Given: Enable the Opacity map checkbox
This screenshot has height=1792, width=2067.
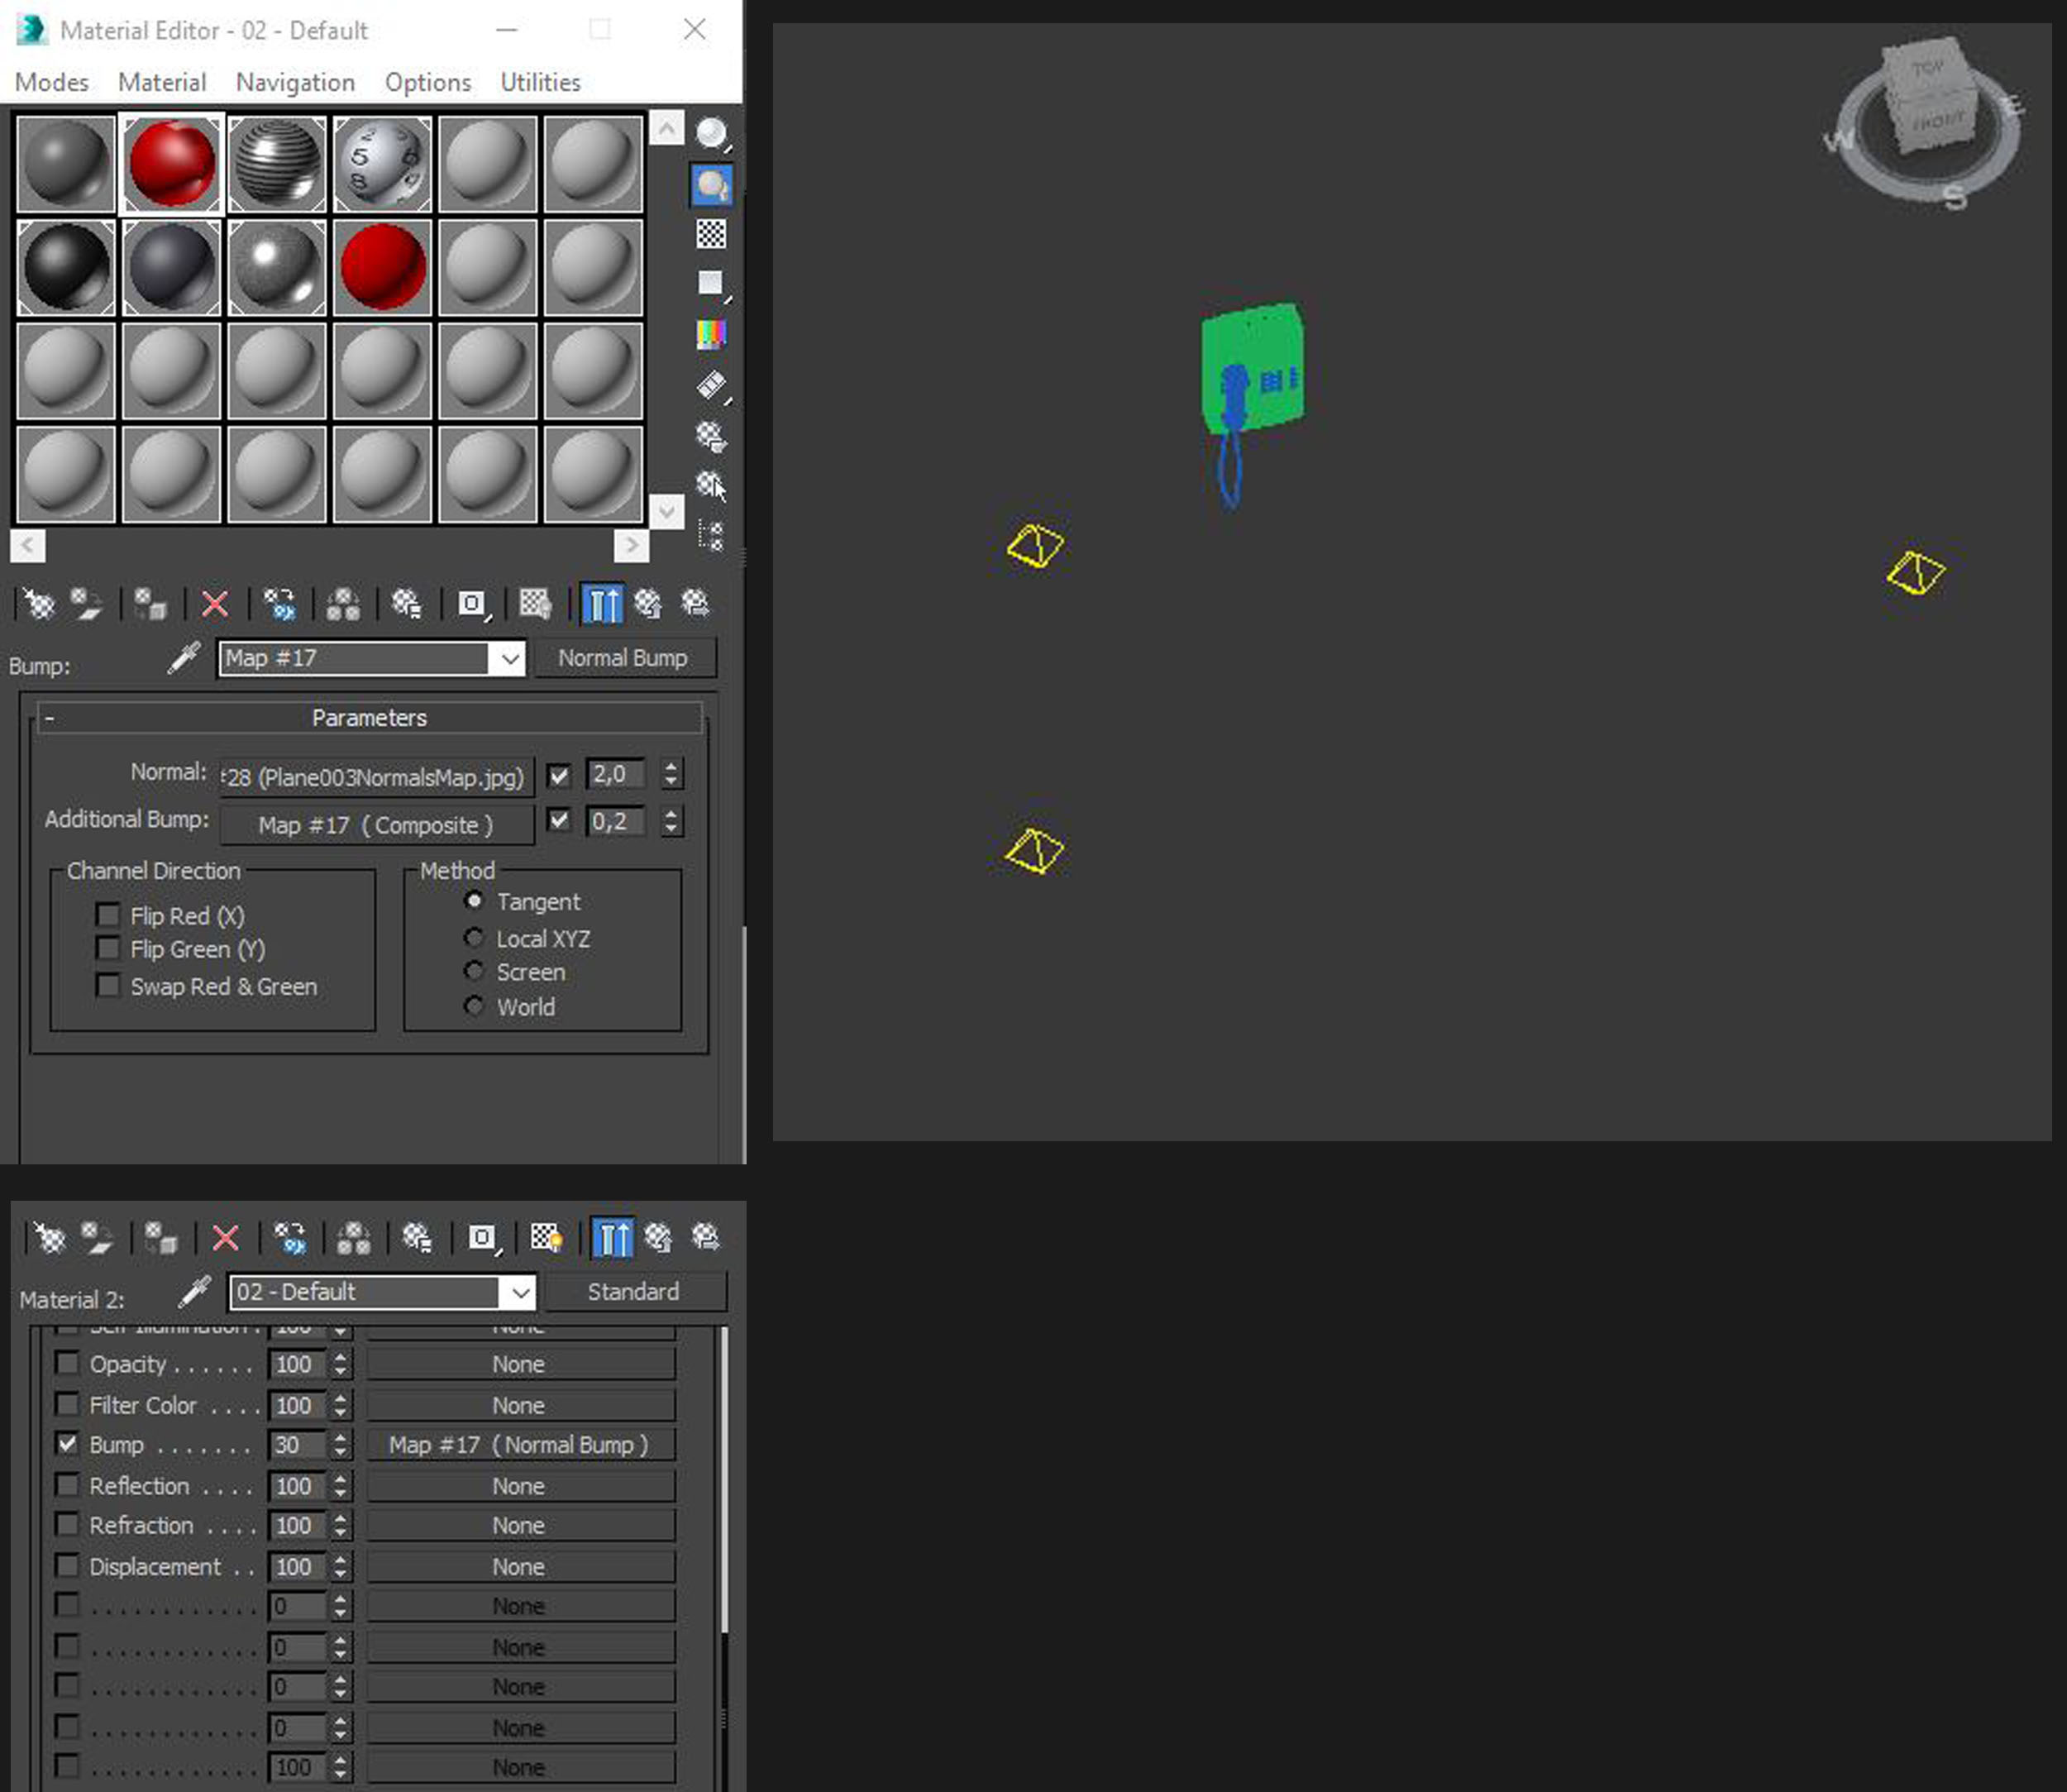Looking at the screenshot, I should tap(67, 1363).
